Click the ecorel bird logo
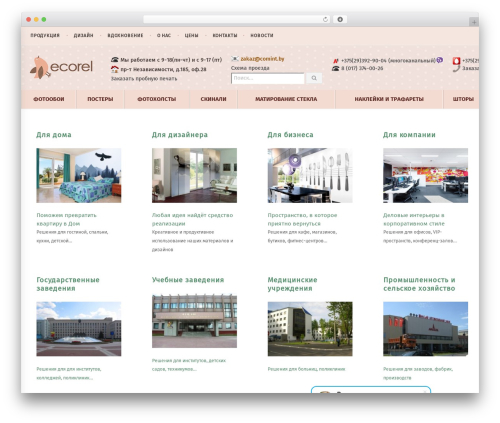The height and width of the screenshot is (423, 500). click(x=61, y=68)
